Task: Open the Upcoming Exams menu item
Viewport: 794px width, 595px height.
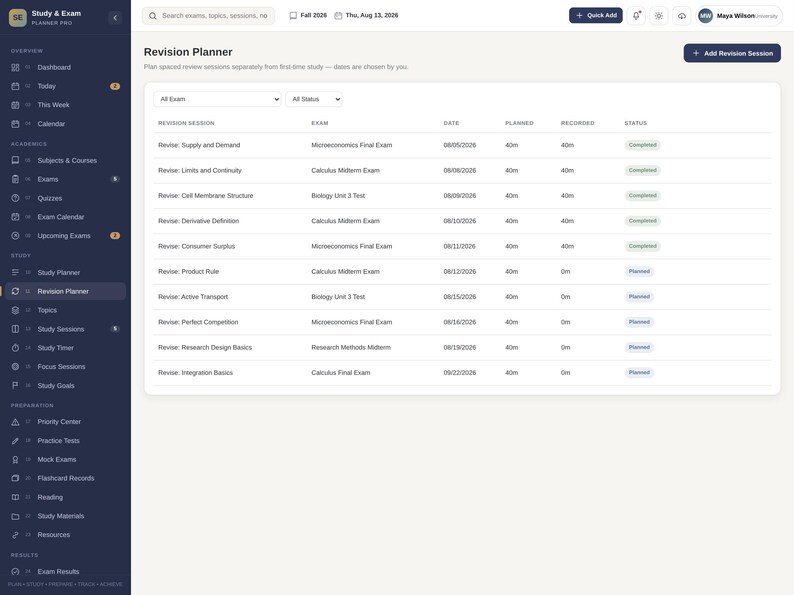Action: point(65,235)
